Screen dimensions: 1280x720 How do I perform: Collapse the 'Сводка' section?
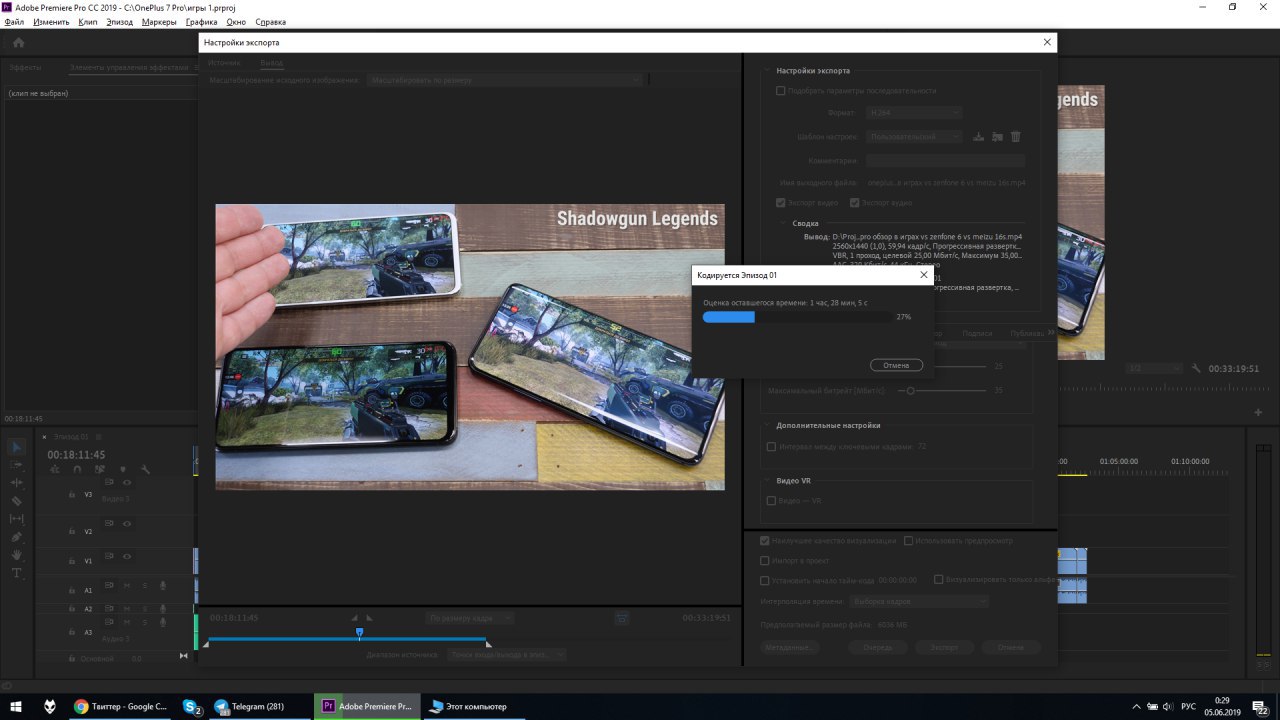click(x=781, y=224)
